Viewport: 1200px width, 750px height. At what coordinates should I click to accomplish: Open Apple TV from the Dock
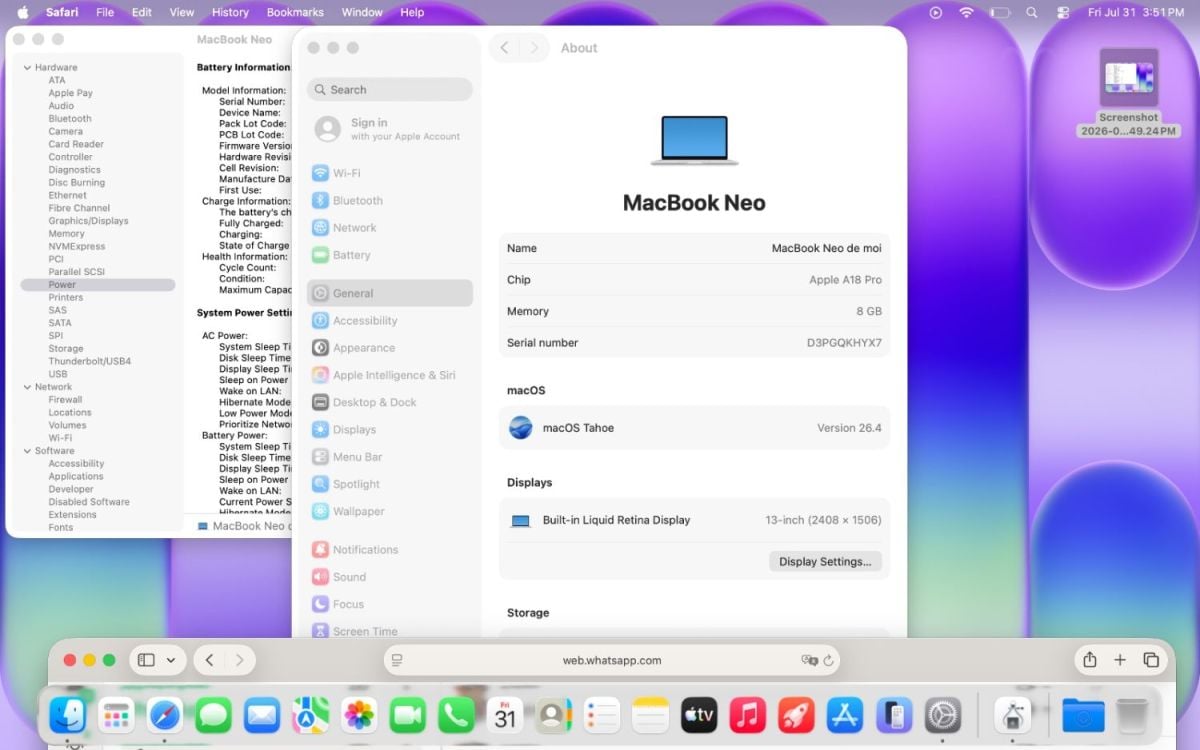click(x=699, y=715)
